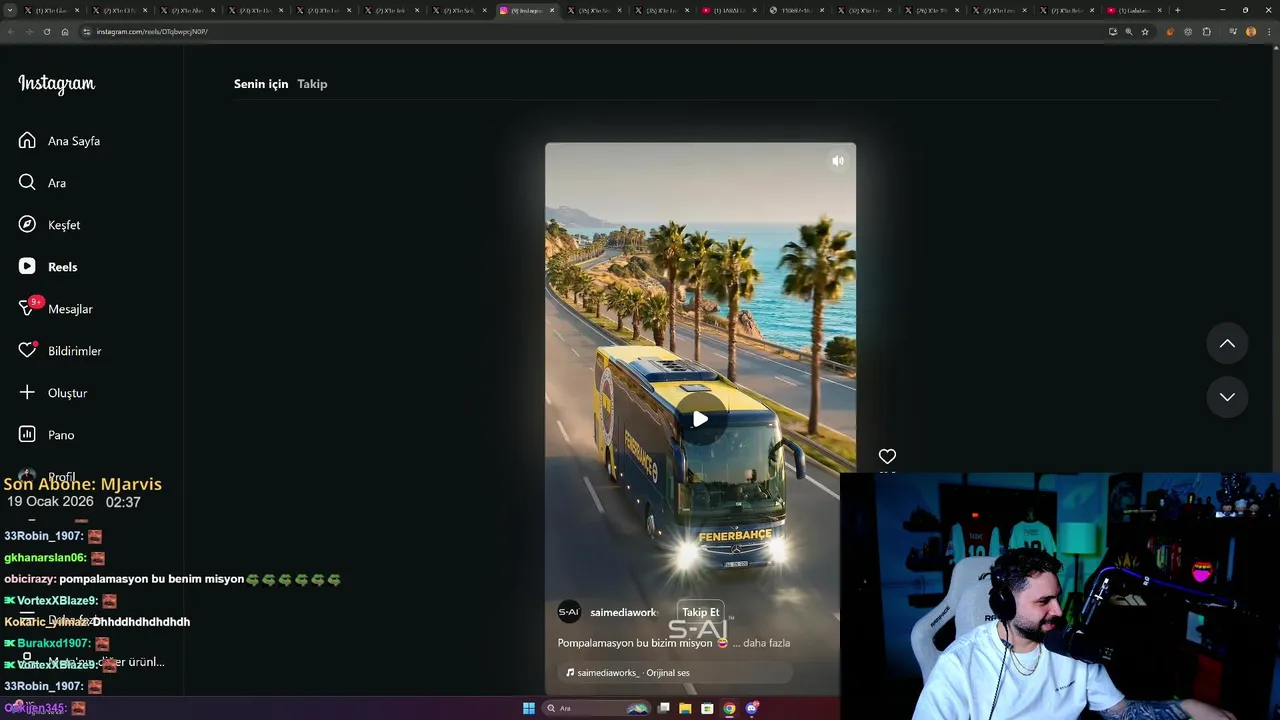Open the Reels section in sidebar
The height and width of the screenshot is (720, 1280).
coord(48,267)
